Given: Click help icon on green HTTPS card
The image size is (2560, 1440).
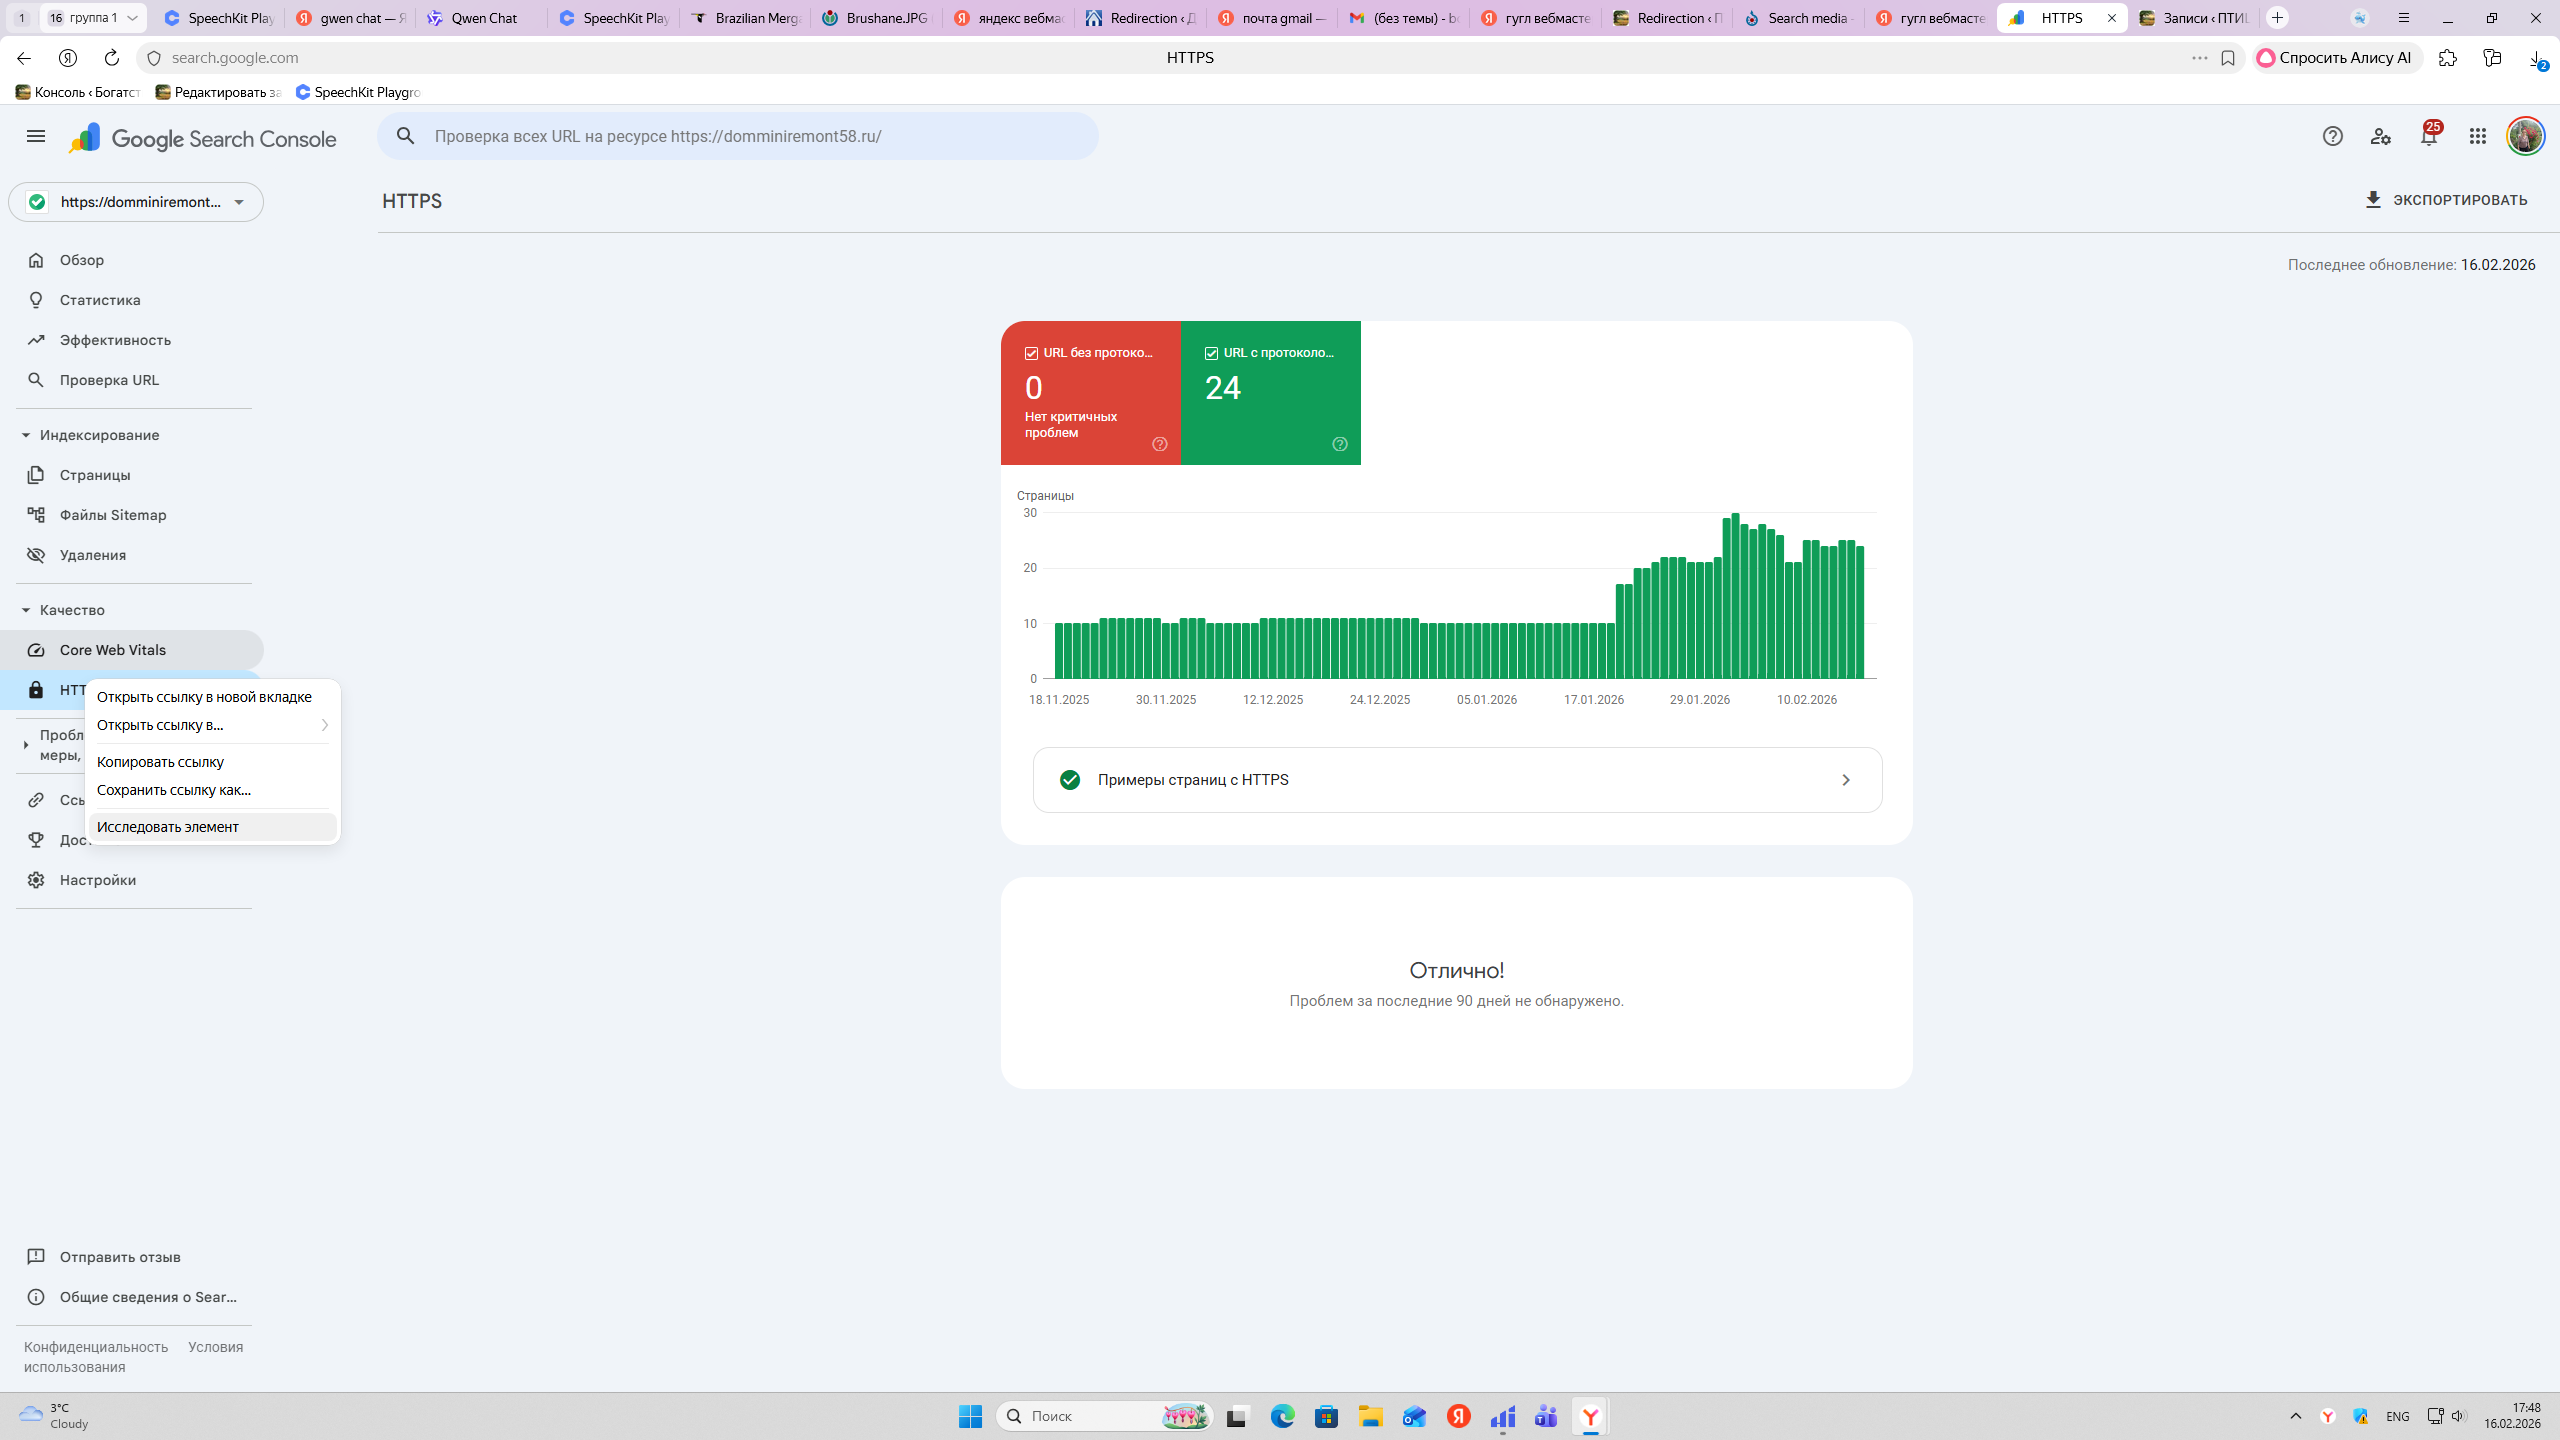Looking at the screenshot, I should tap(1339, 444).
